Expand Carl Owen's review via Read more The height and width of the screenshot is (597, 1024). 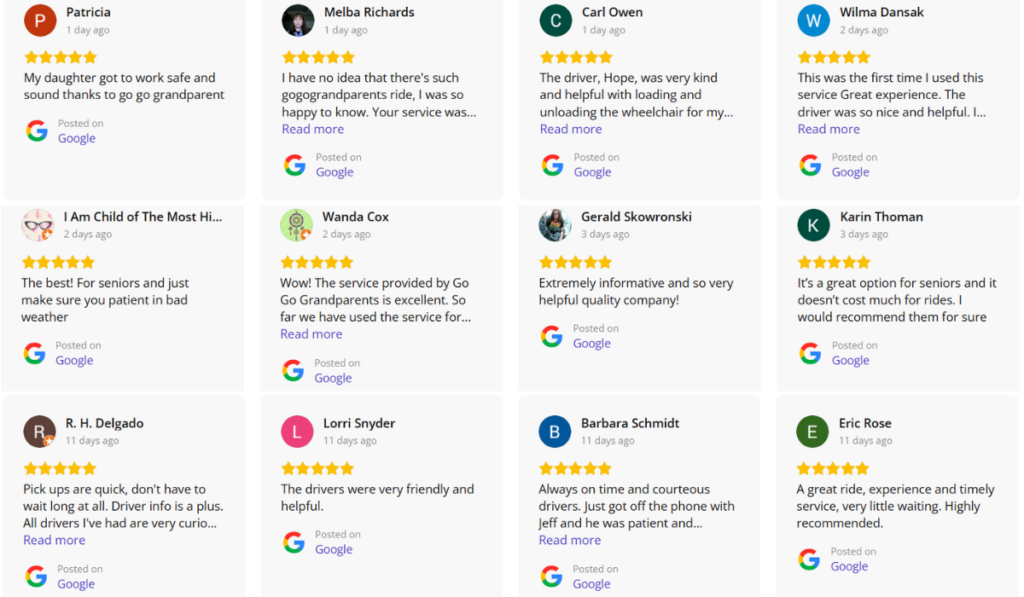coord(571,129)
